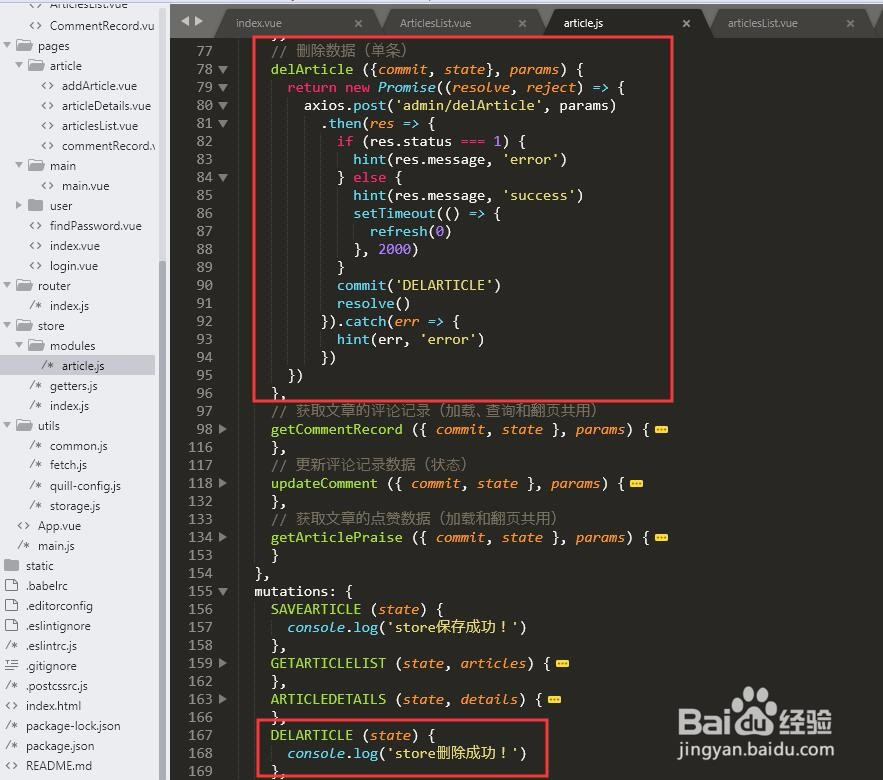
Task: Open CommentRecord.vue in sidebar
Action: pos(101,25)
